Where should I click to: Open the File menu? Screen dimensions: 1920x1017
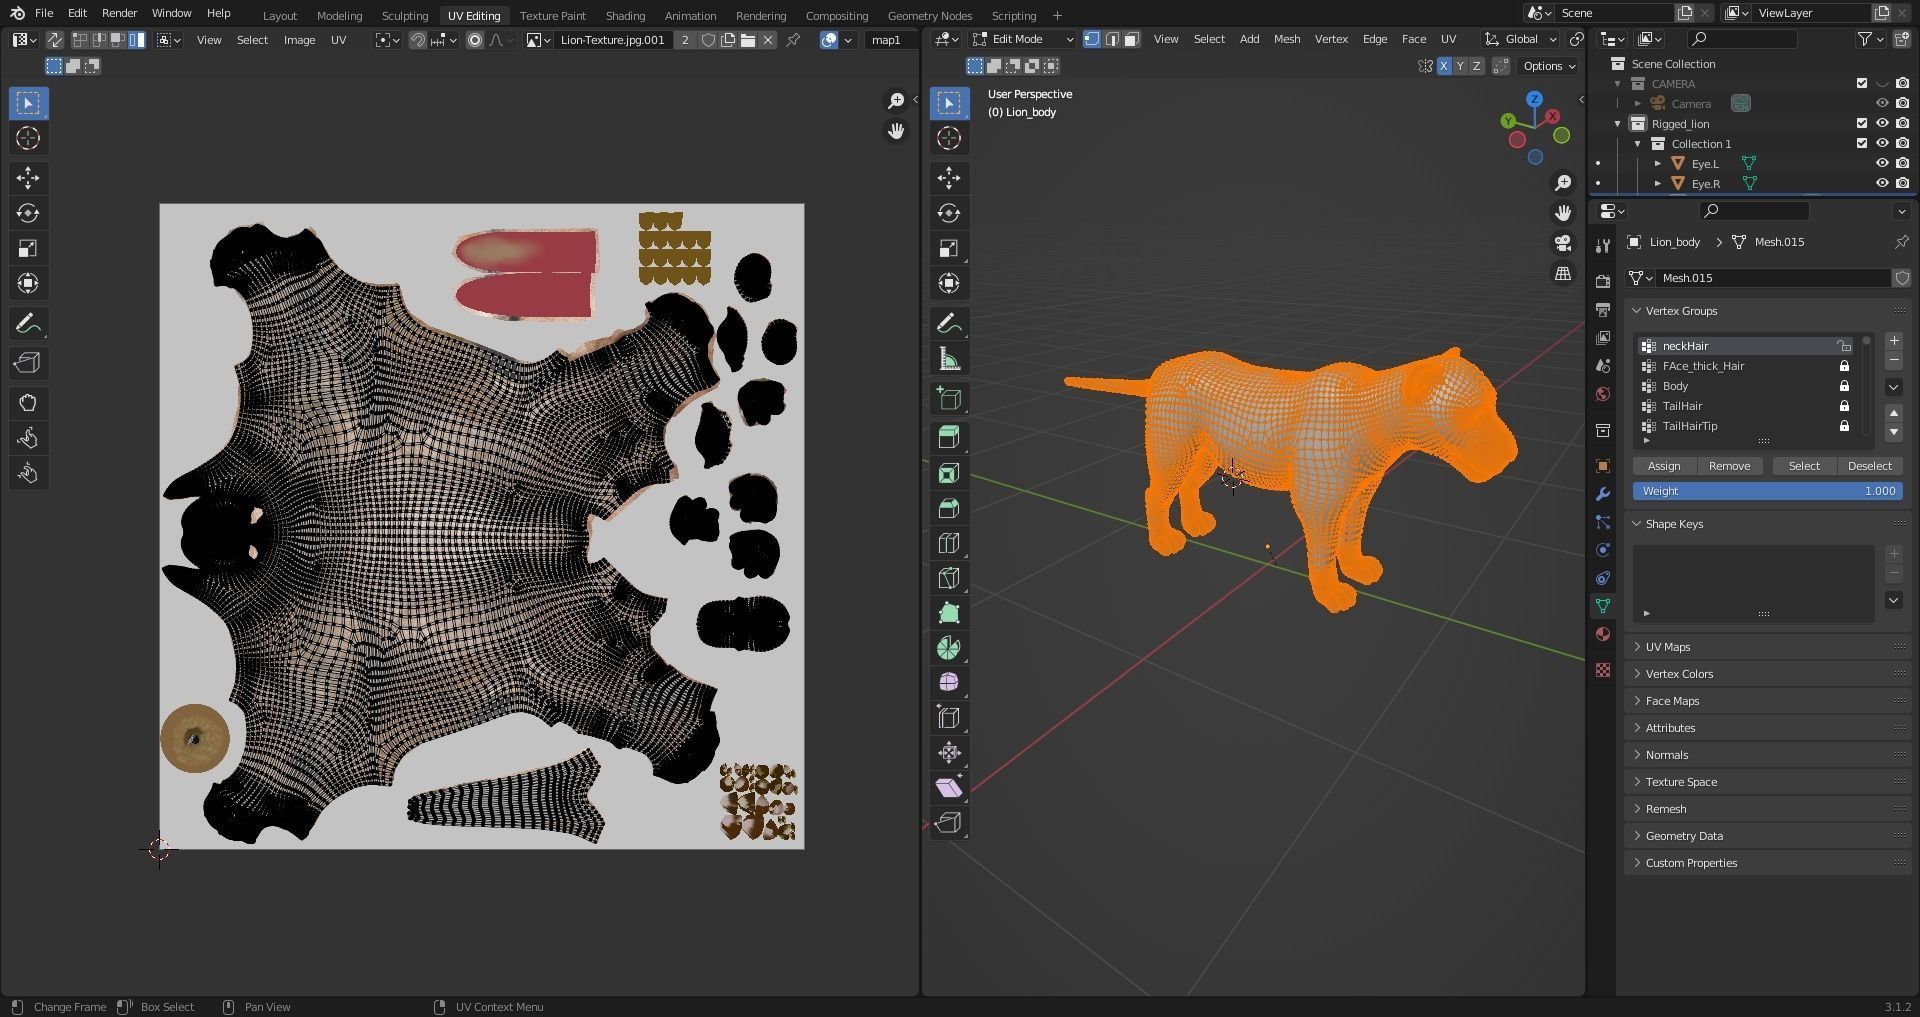[44, 13]
